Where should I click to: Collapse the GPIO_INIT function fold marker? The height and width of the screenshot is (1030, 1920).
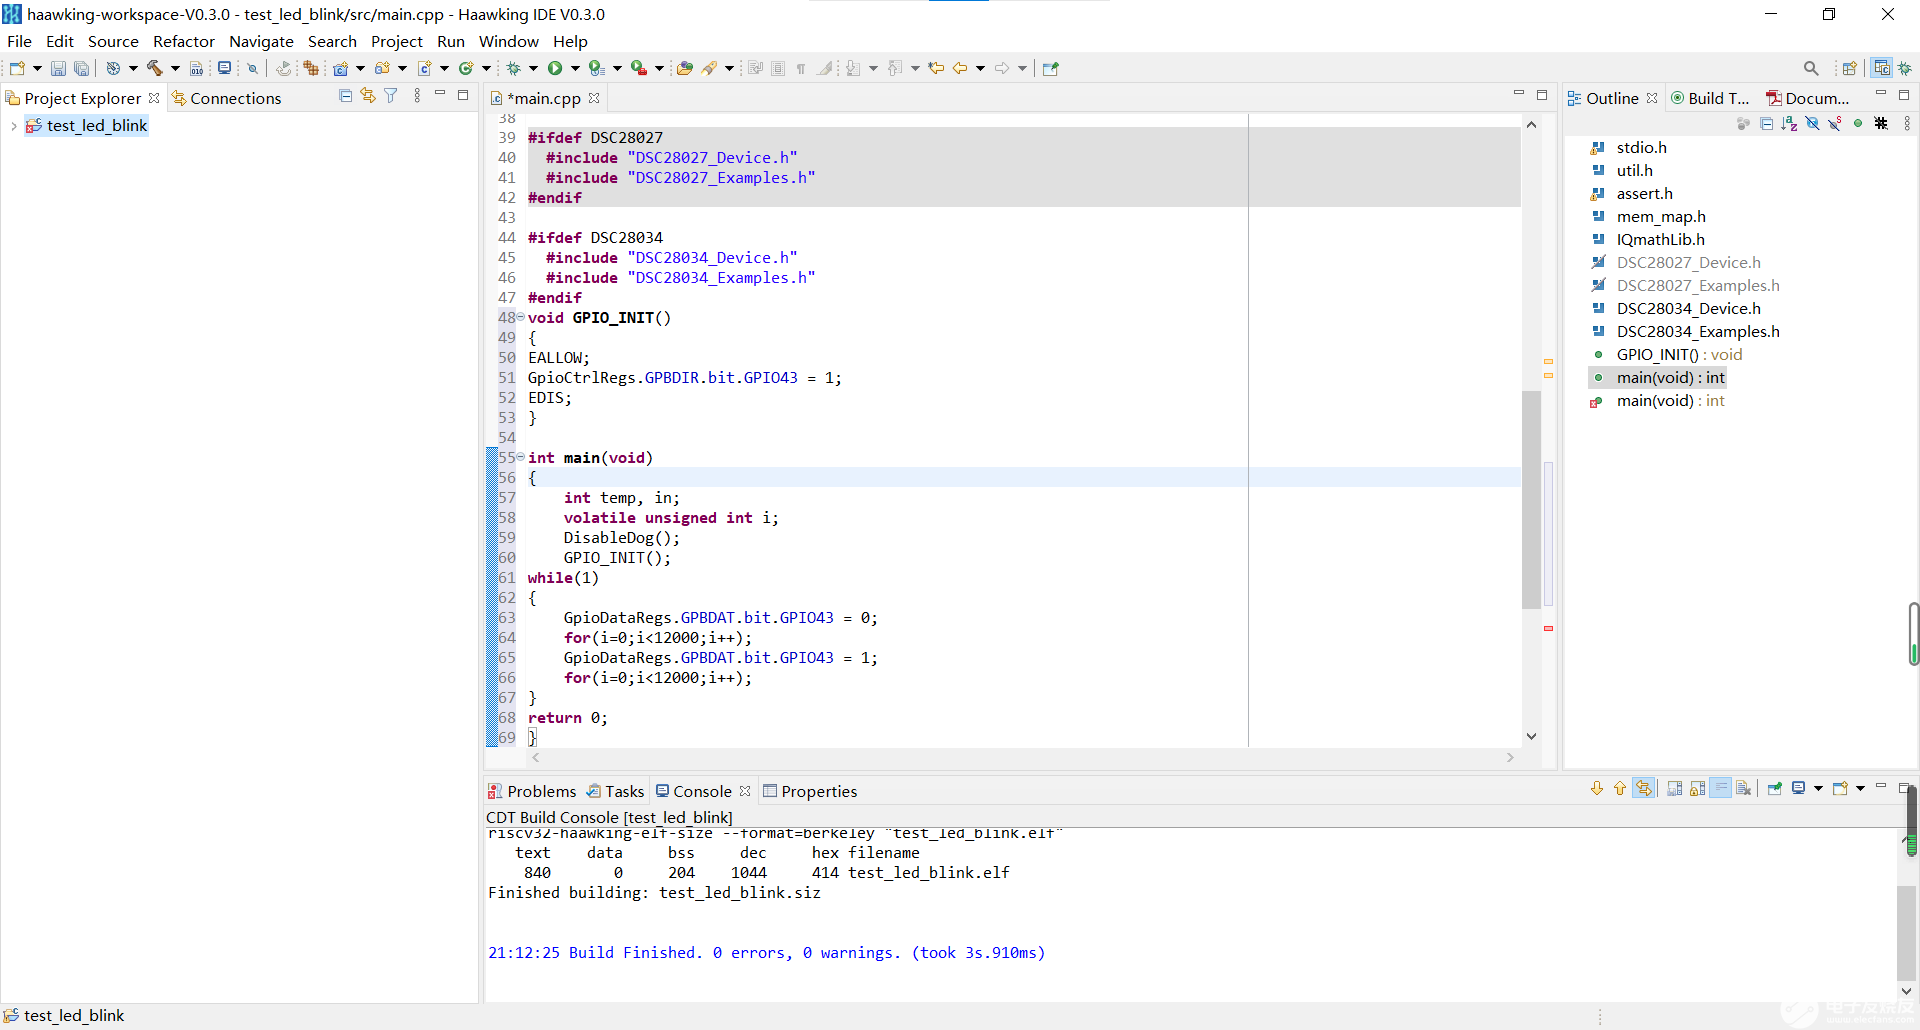coord(520,317)
